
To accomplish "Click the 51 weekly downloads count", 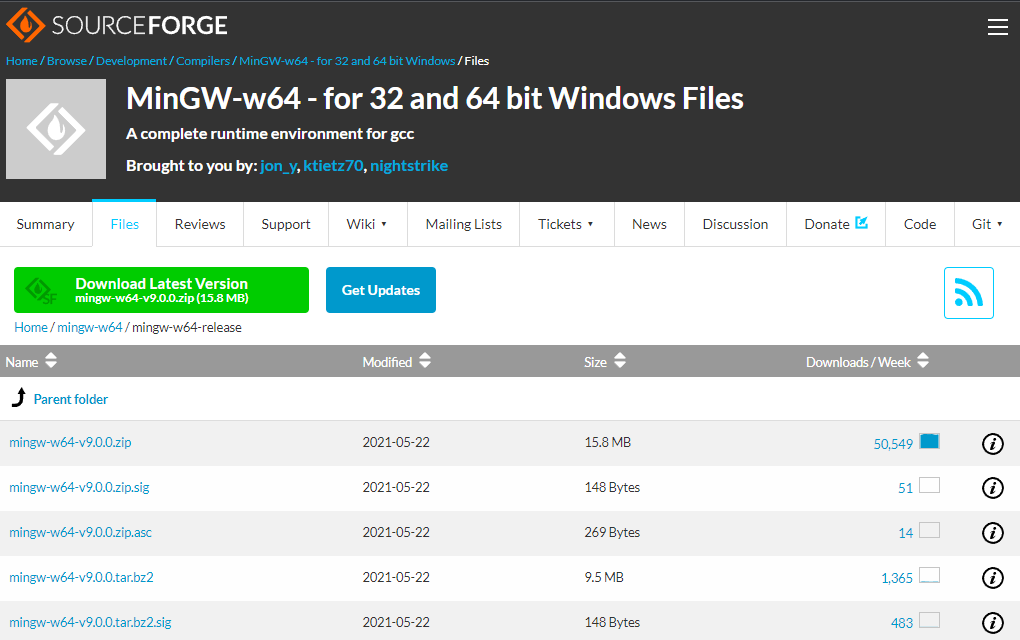I will 906,488.
